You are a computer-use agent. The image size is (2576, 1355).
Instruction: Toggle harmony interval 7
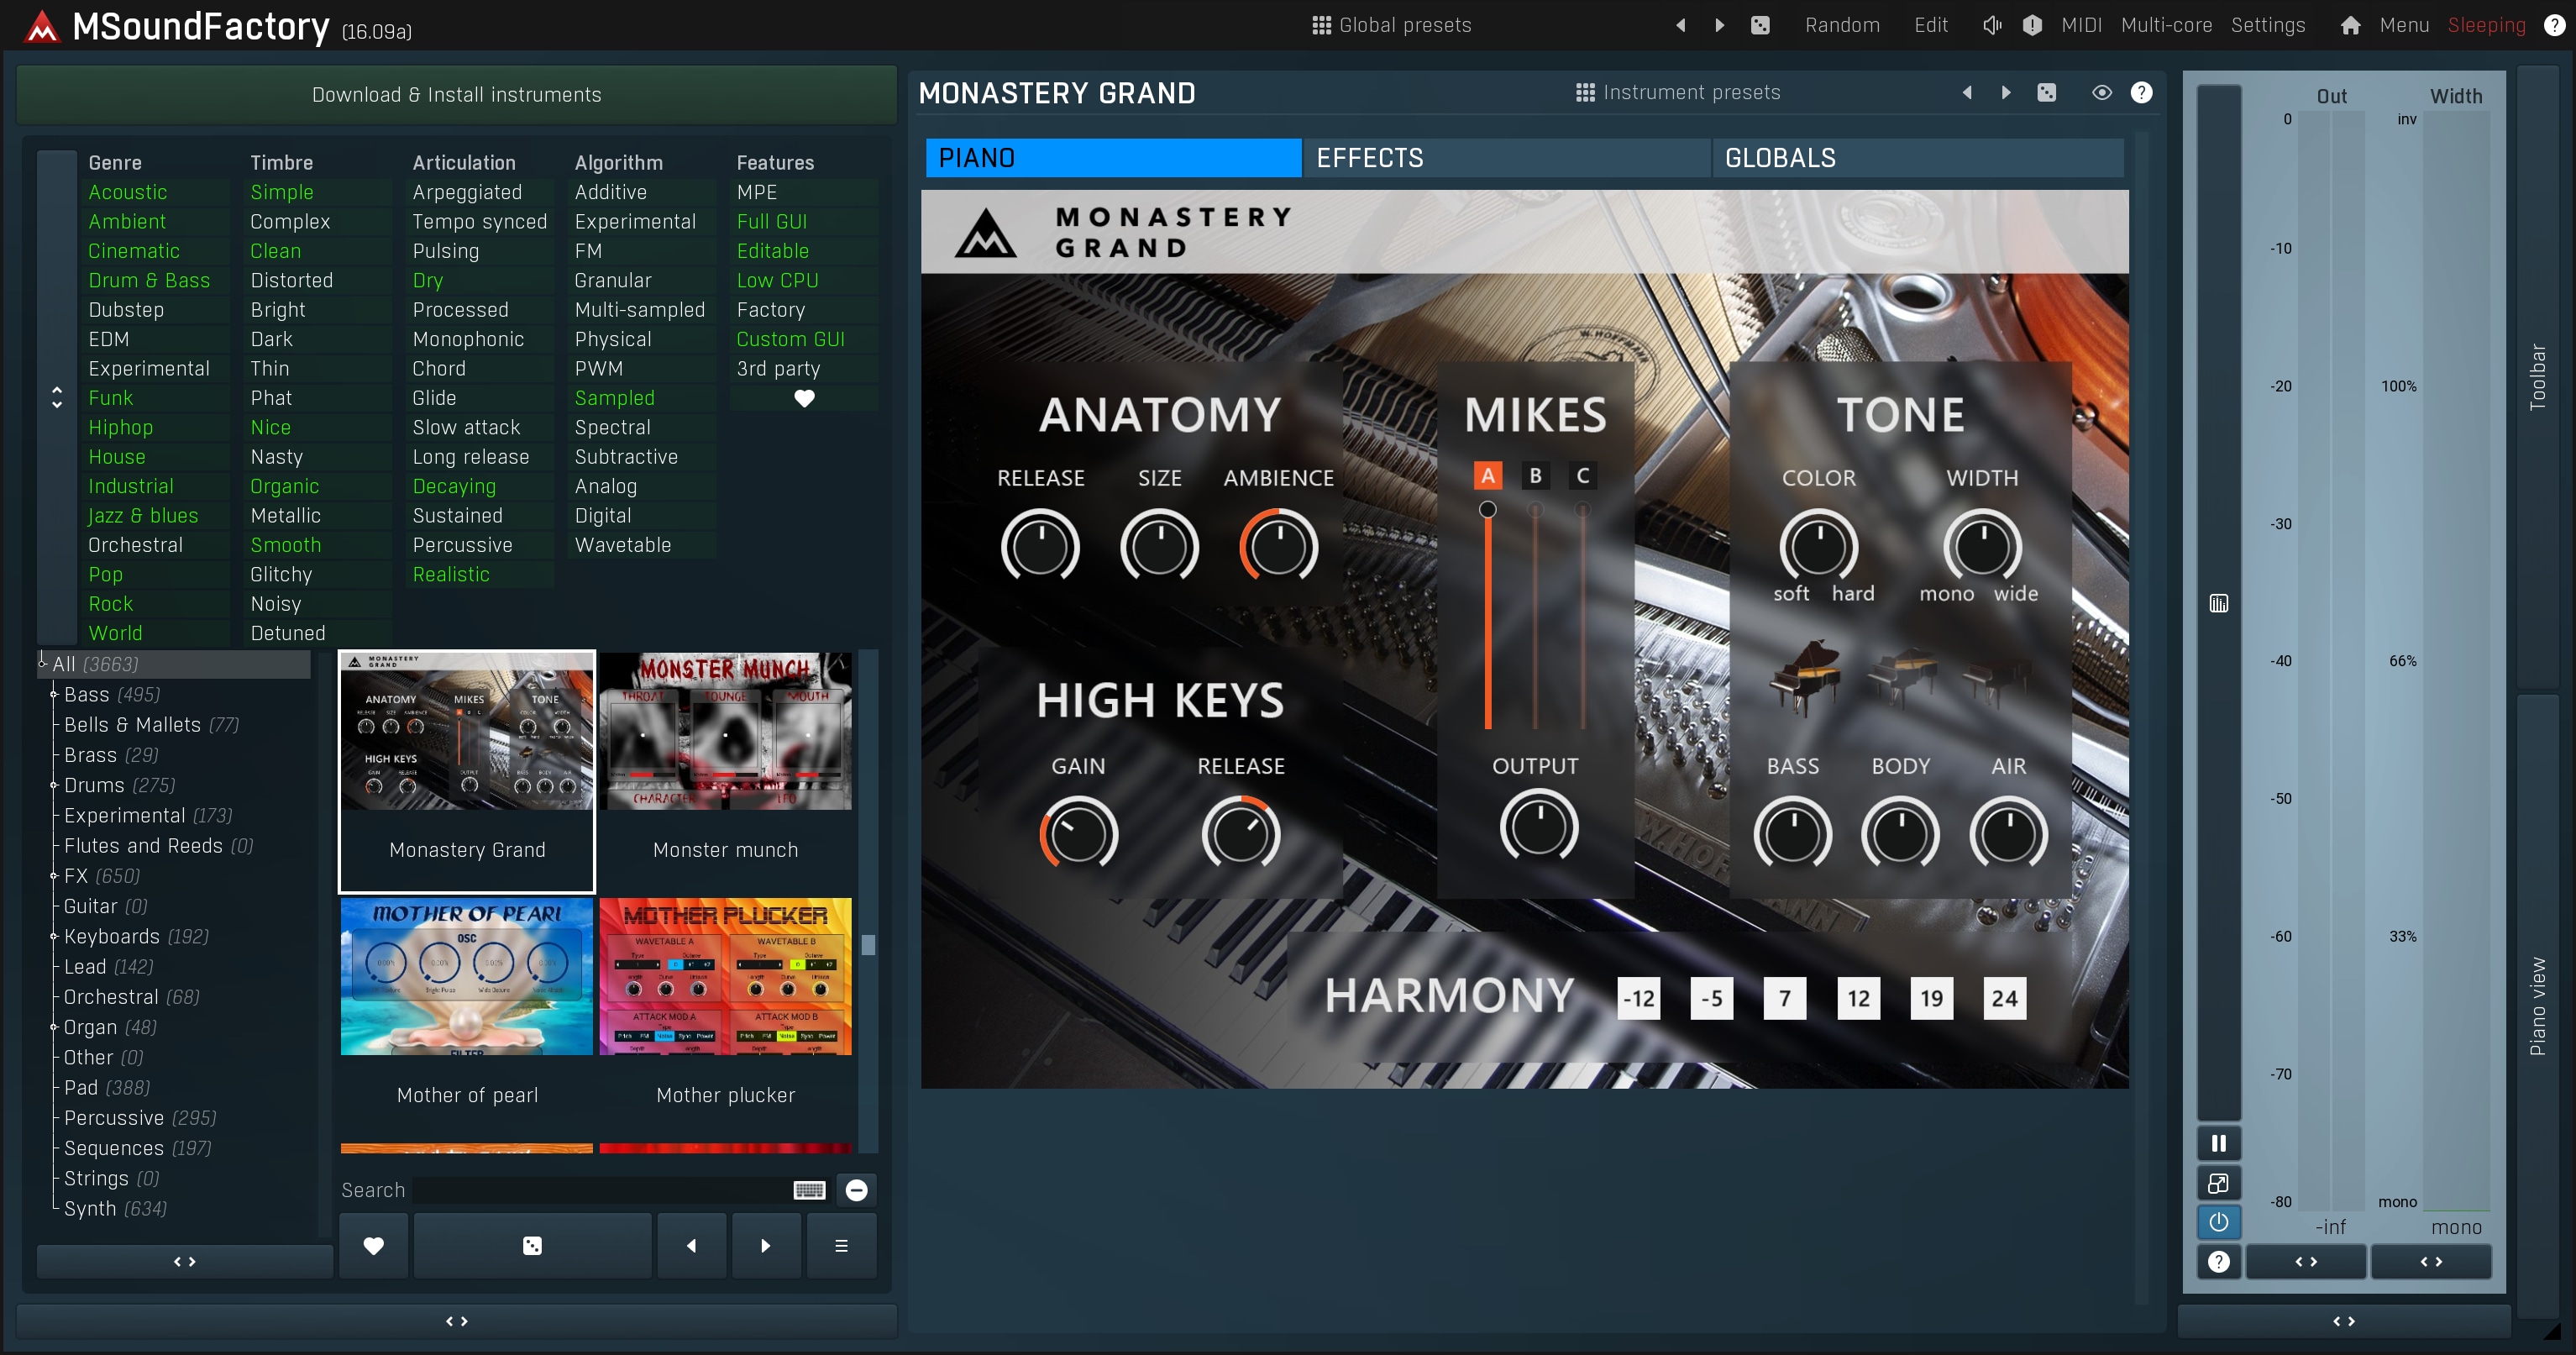point(1784,998)
